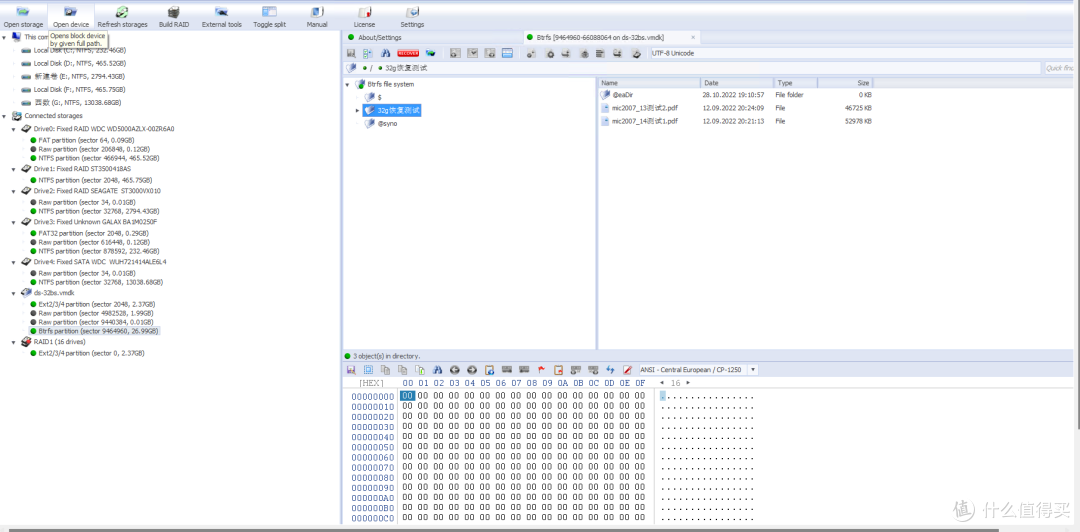Image resolution: width=1080 pixels, height=532 pixels.
Task: Click the drive icon left of UTF-8 Unicode
Action: tap(636, 54)
